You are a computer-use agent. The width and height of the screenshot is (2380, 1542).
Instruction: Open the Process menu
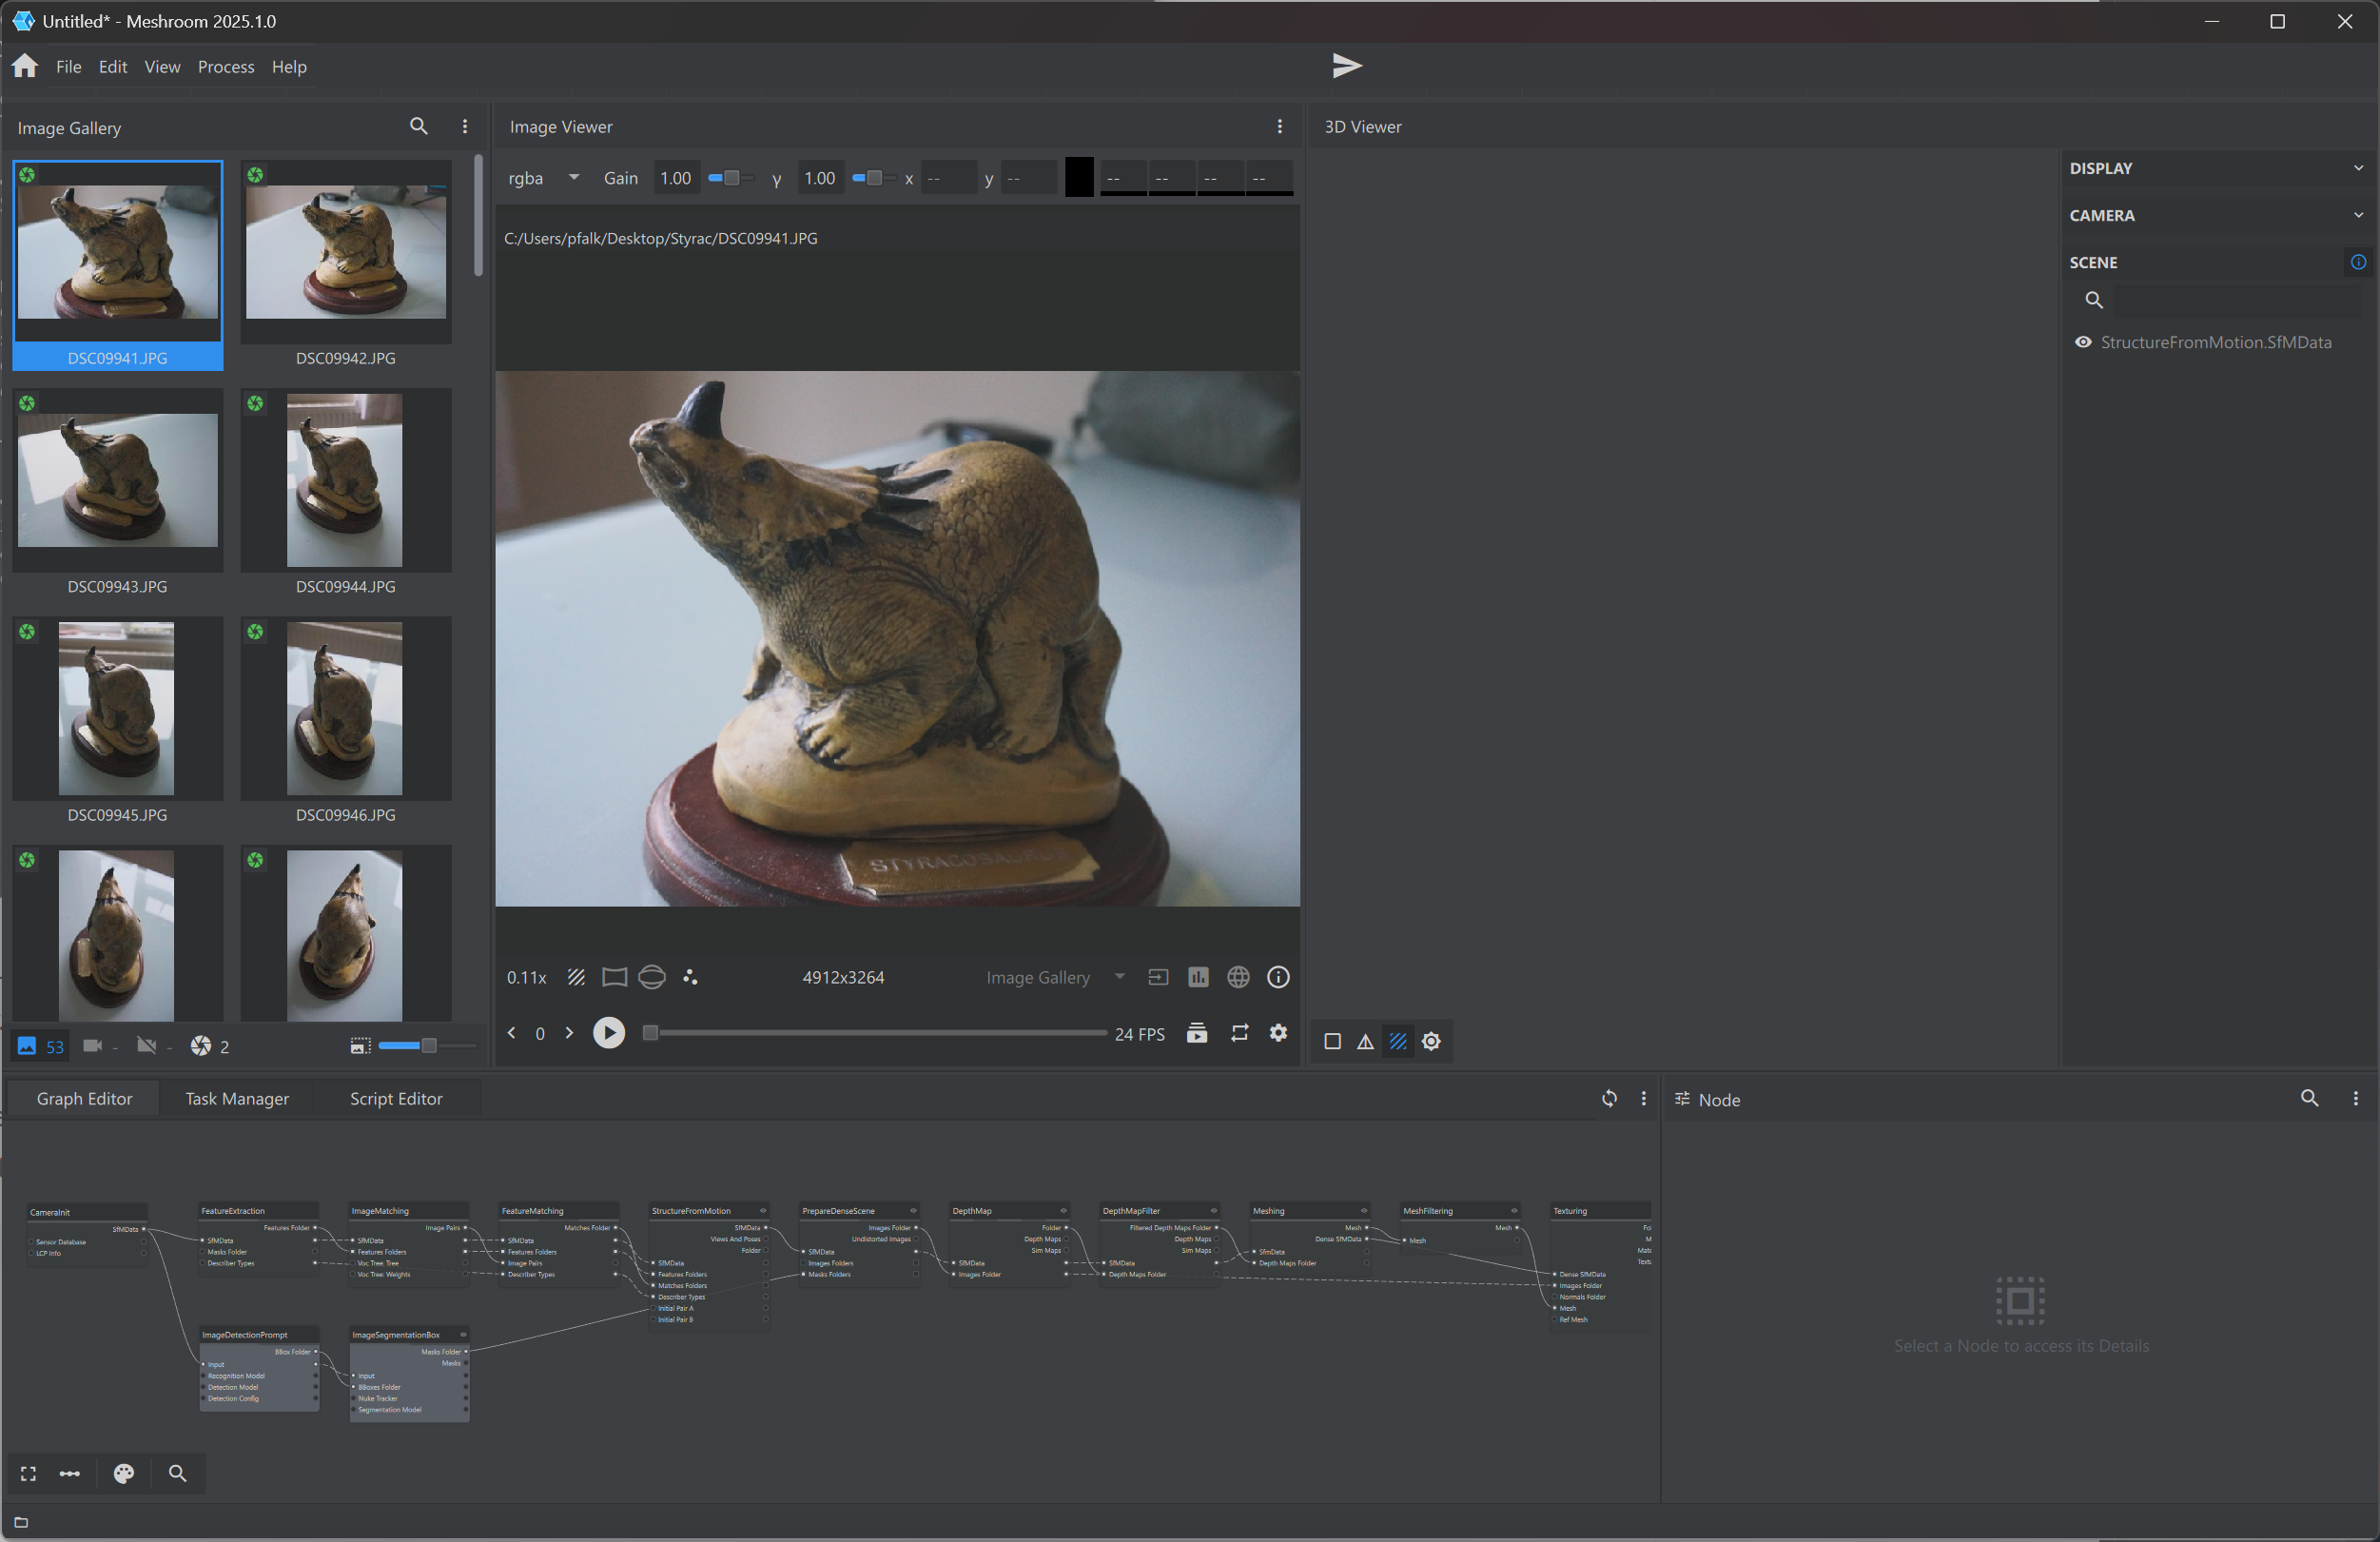pyautogui.click(x=226, y=67)
